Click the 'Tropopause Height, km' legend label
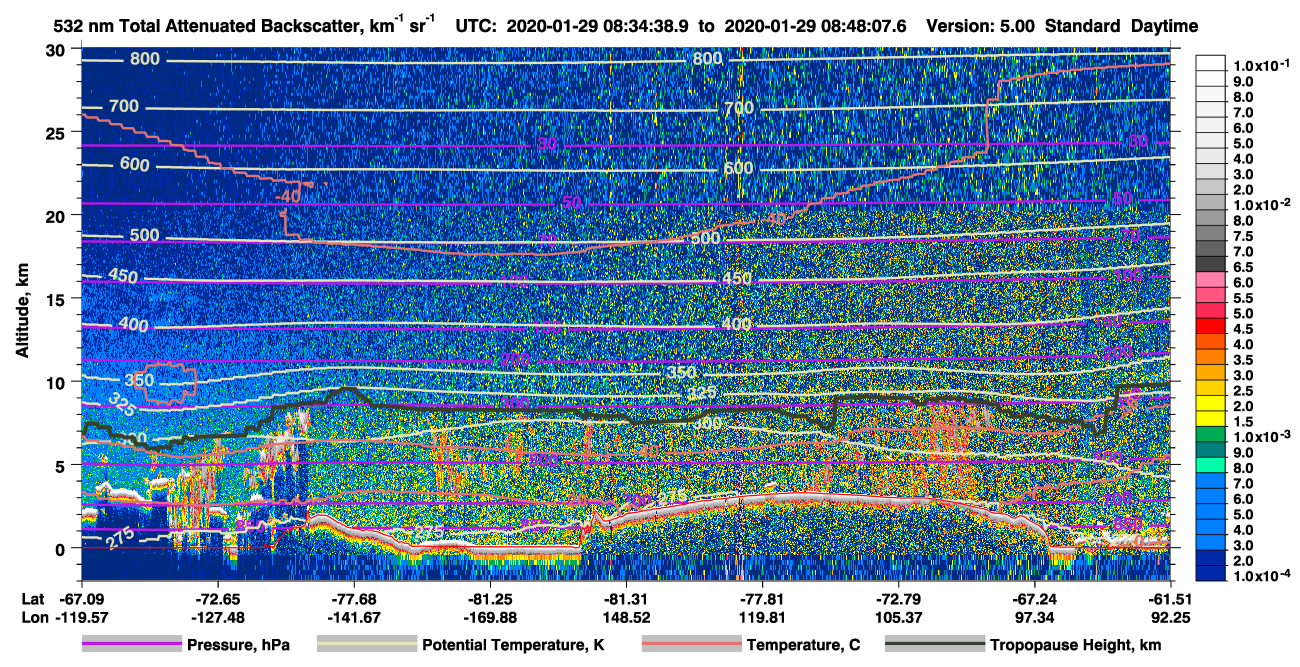This screenshot has height=667, width=1300. coord(1075,646)
